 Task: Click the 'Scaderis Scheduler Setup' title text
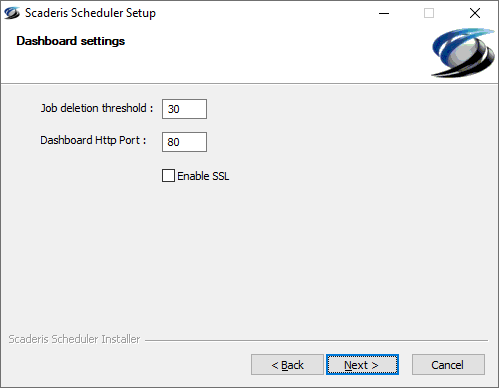[x=90, y=13]
